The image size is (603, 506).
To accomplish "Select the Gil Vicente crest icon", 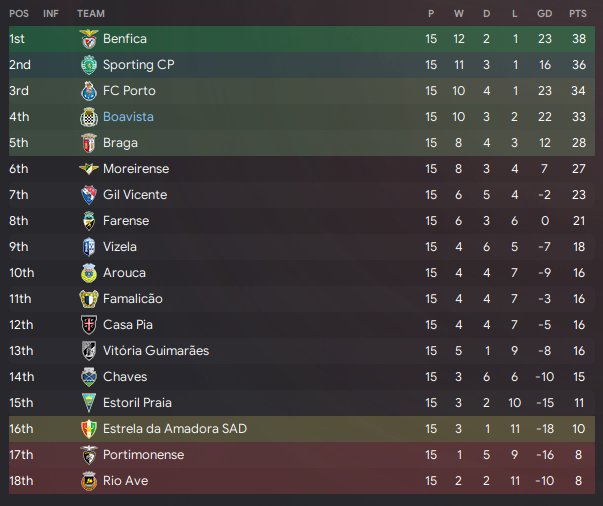I will click(89, 195).
